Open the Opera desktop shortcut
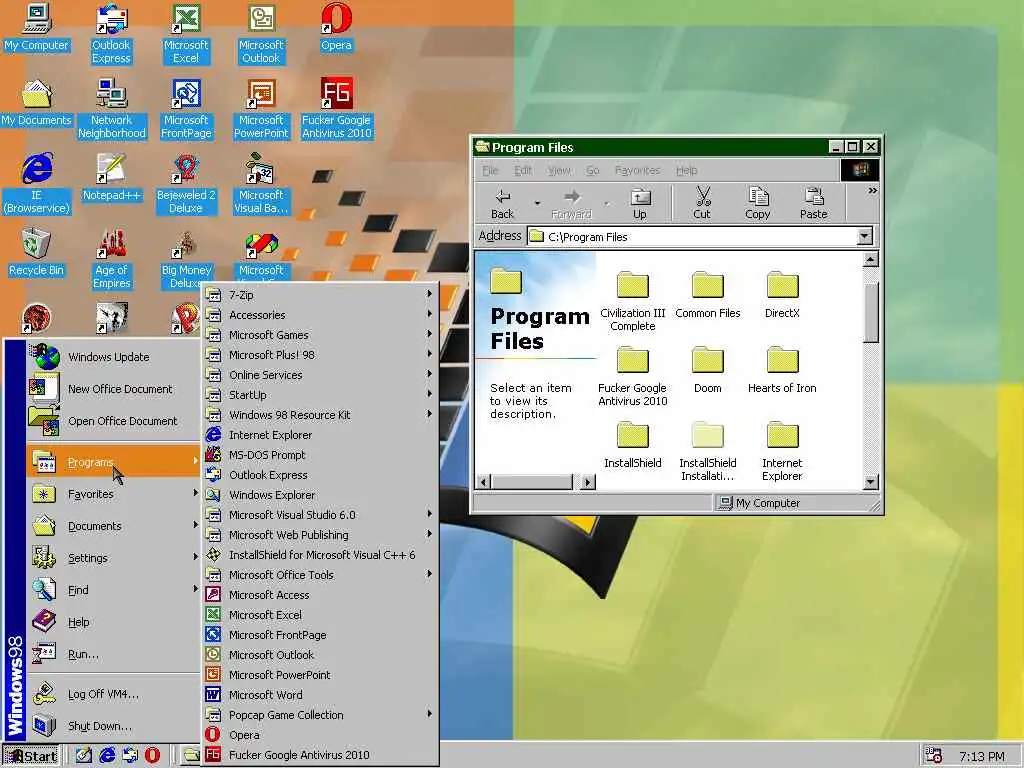The height and width of the screenshot is (768, 1024). (336, 27)
